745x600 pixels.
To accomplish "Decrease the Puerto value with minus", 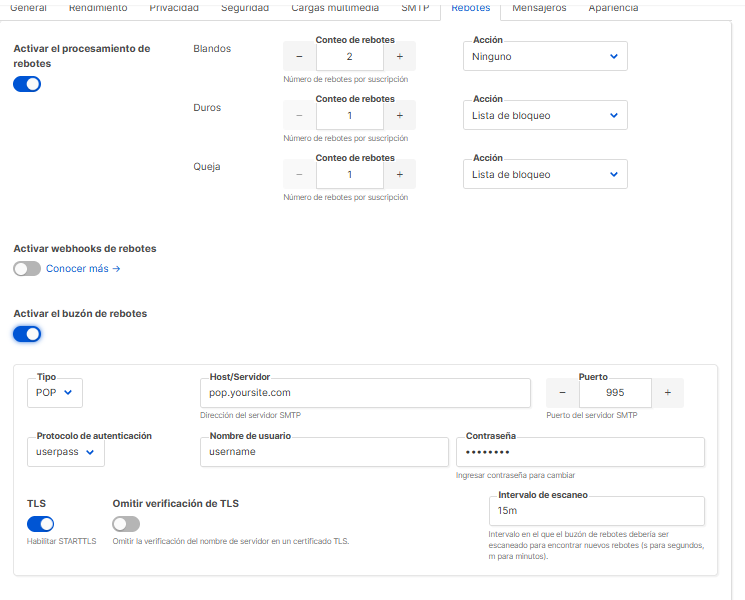I will coord(562,393).
